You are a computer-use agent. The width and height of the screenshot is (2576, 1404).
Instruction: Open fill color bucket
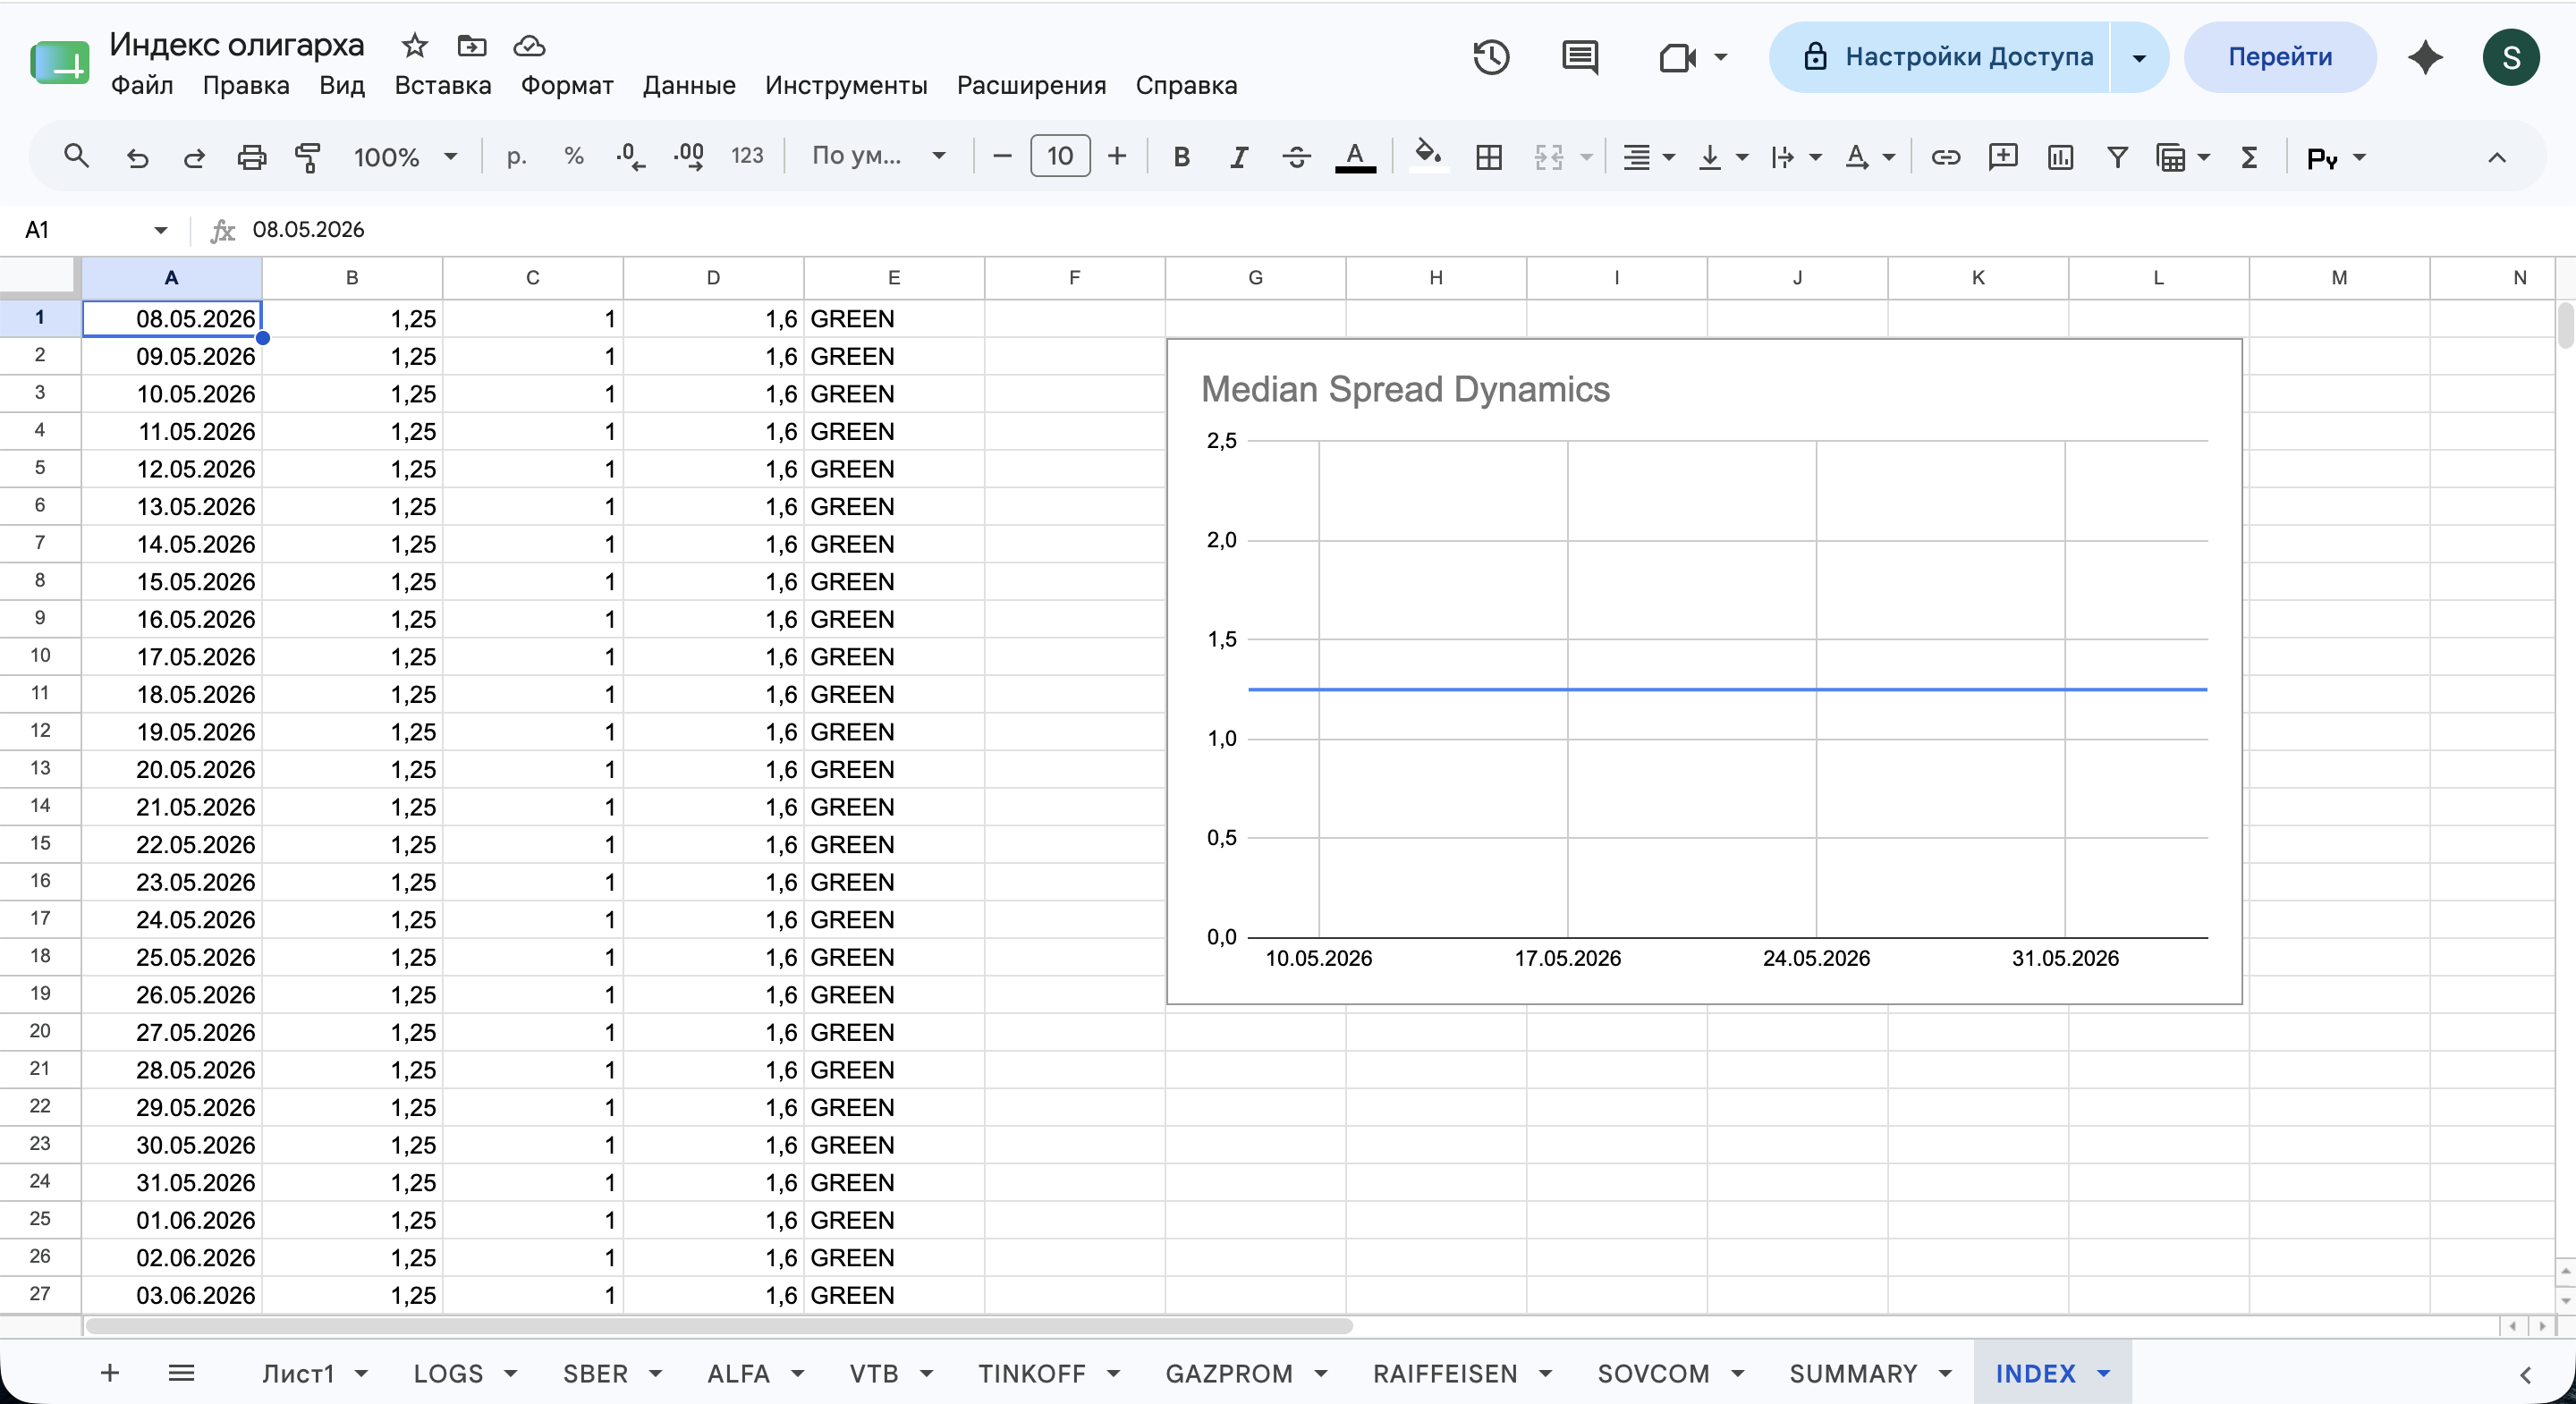pos(1428,156)
